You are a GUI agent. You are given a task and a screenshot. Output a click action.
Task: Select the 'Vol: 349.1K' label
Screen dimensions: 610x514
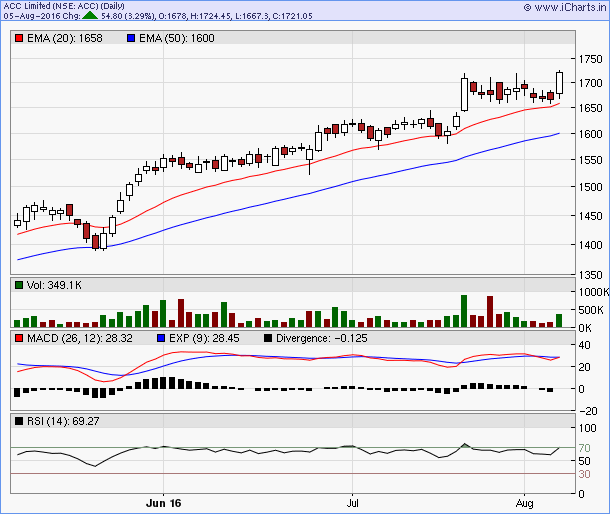click(54, 285)
